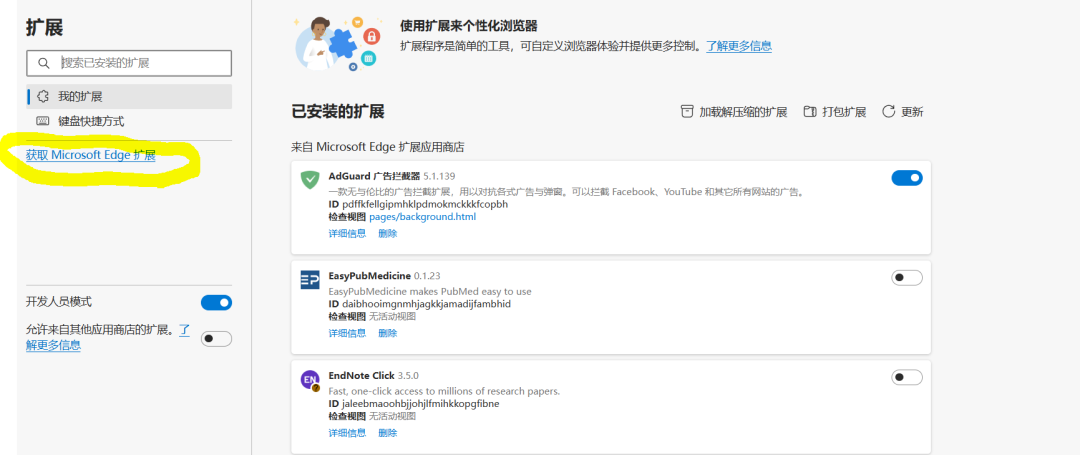
Task: Click the puzzle icon beside 我的扩展
Action: [x=43, y=96]
